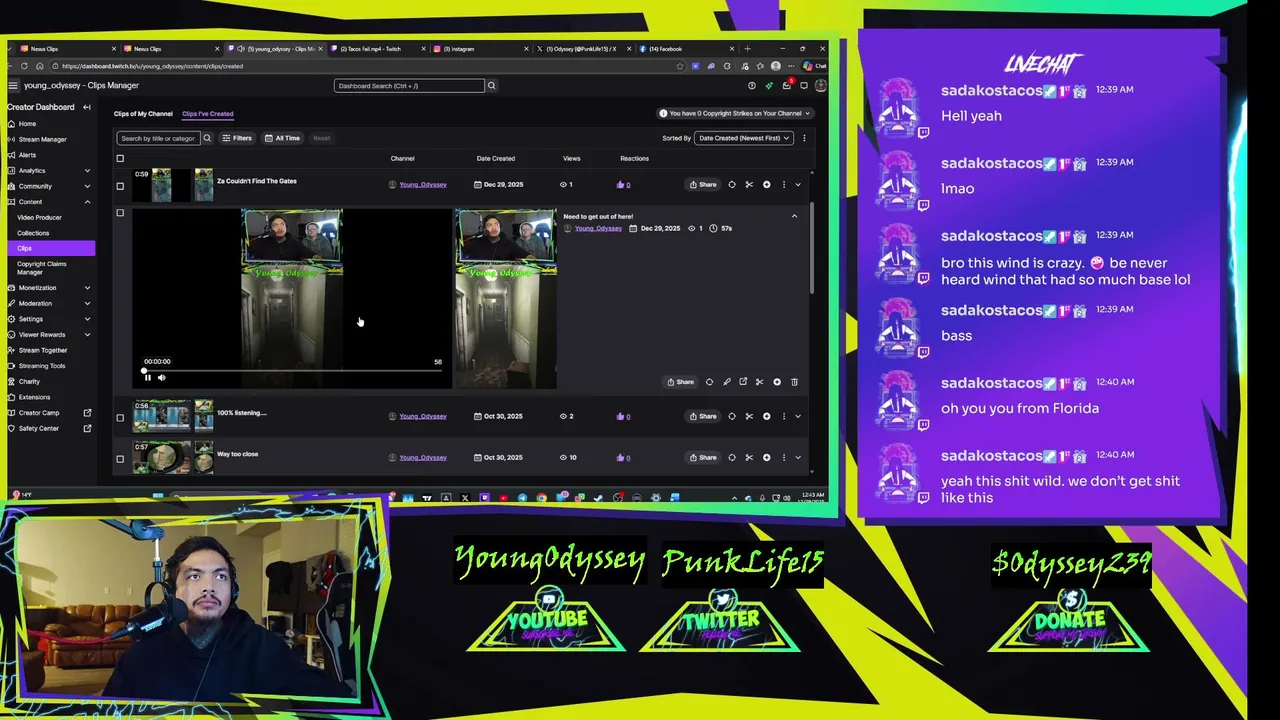Add '100% listening' plus circle icon
Viewport: 1280px width, 720px height.
(767, 416)
